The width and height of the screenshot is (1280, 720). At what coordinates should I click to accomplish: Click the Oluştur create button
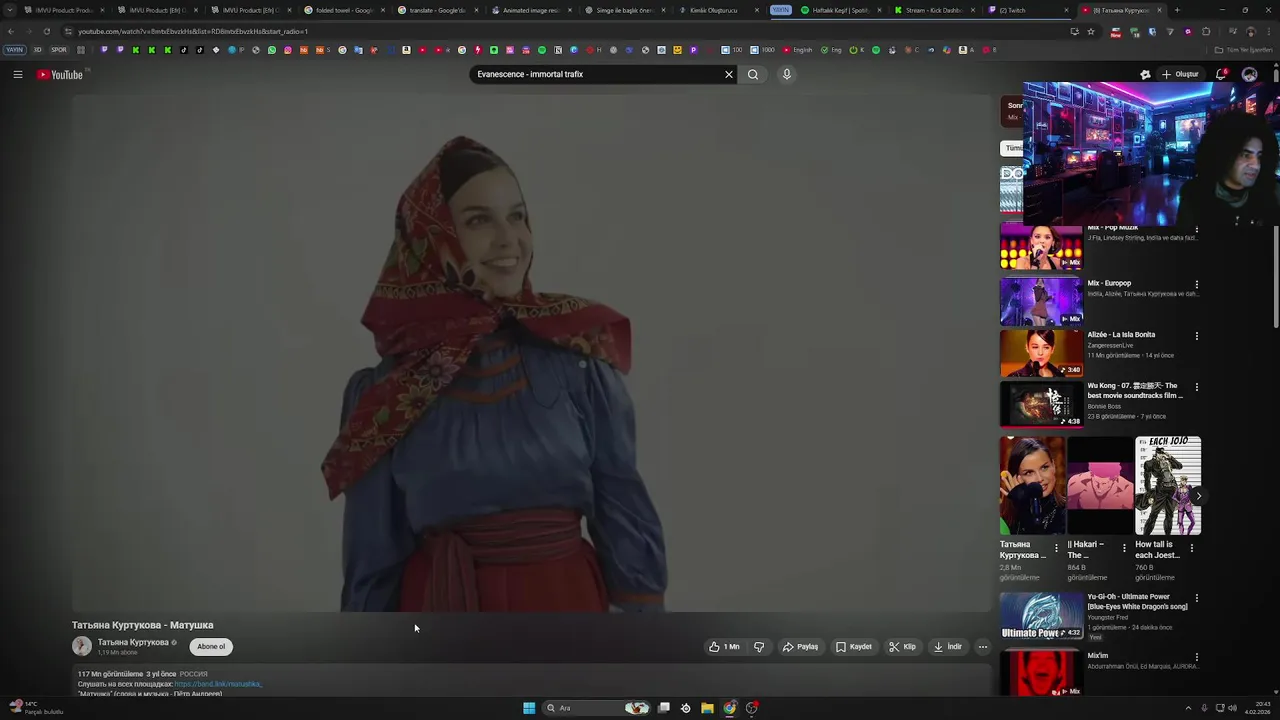[1180, 74]
